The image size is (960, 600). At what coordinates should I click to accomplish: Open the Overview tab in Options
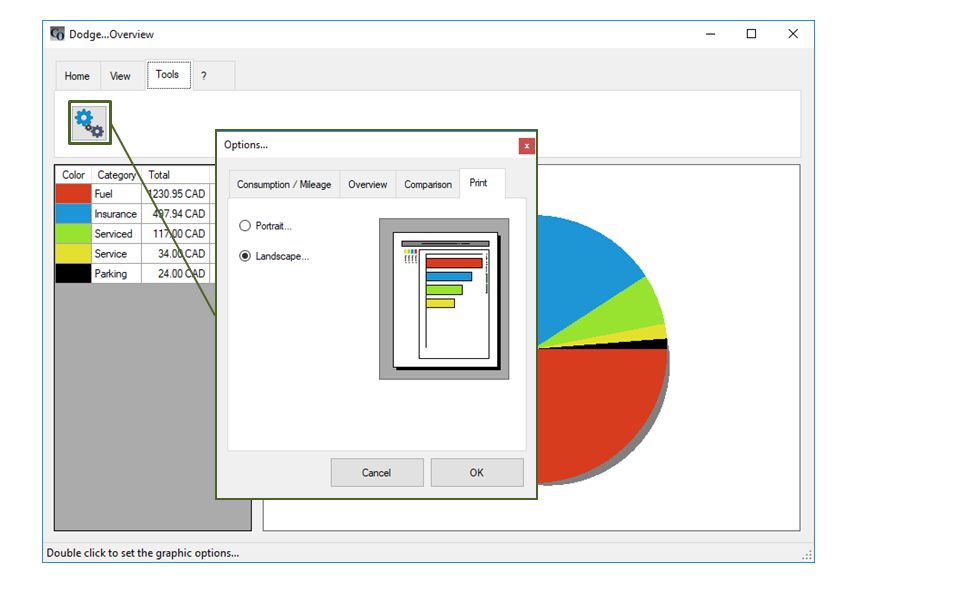tap(367, 185)
